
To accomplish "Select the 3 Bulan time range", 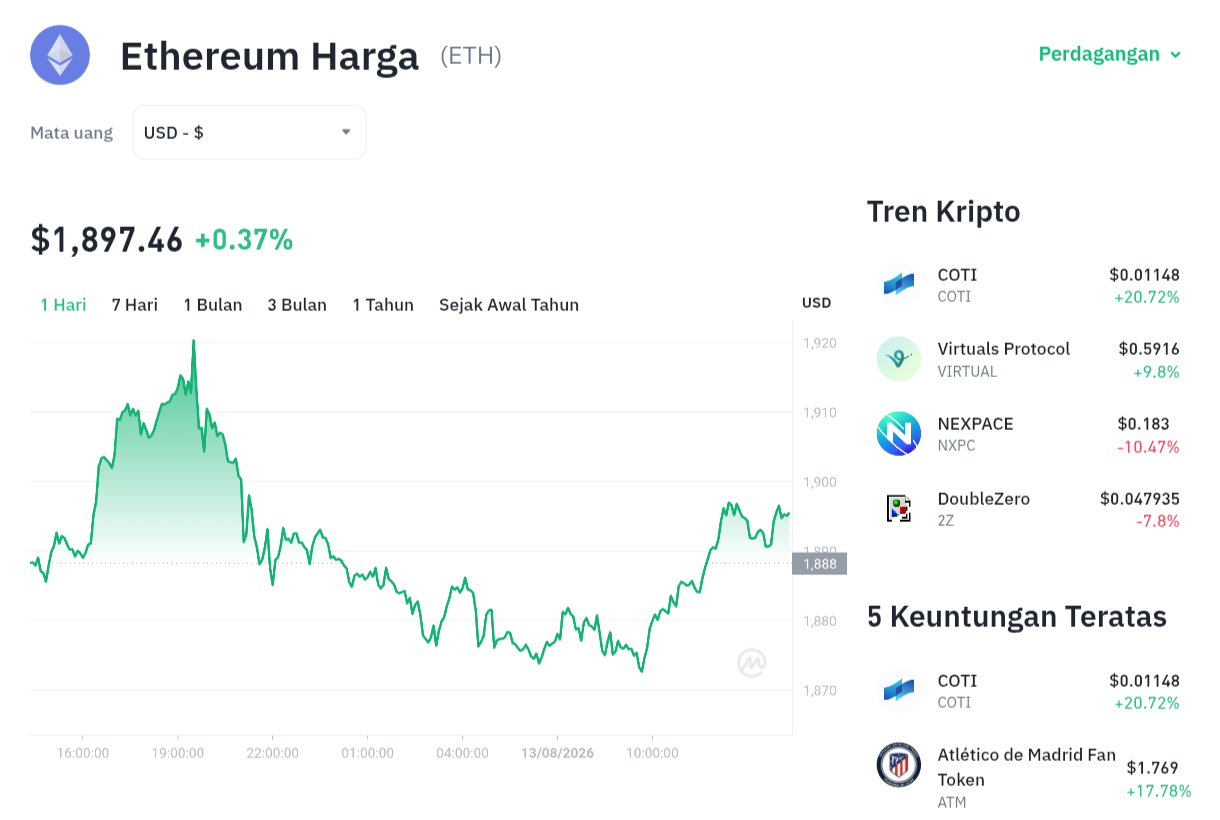I will click(297, 305).
